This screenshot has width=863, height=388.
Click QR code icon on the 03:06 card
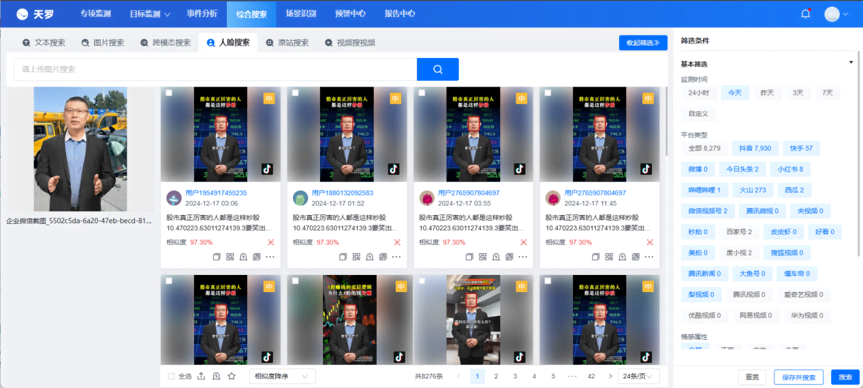pyautogui.click(x=230, y=257)
